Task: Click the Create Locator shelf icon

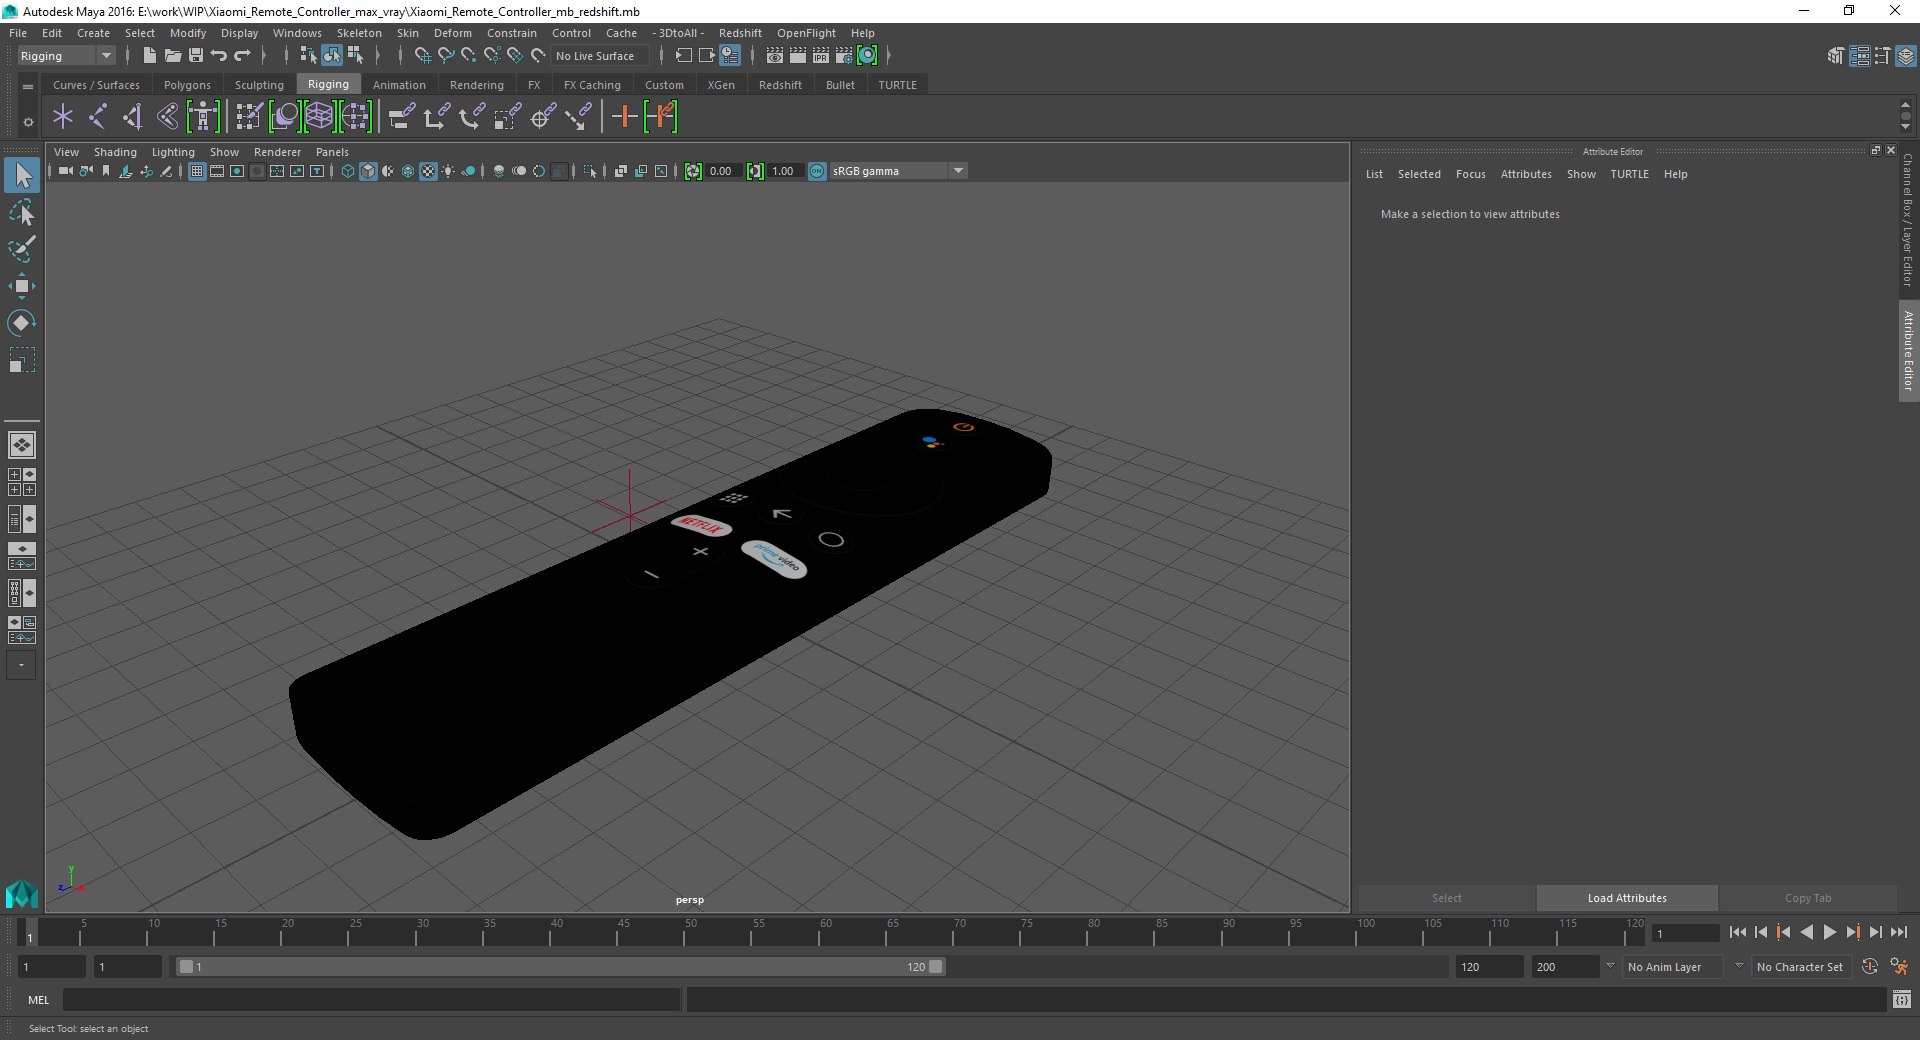Action: pos(63,117)
